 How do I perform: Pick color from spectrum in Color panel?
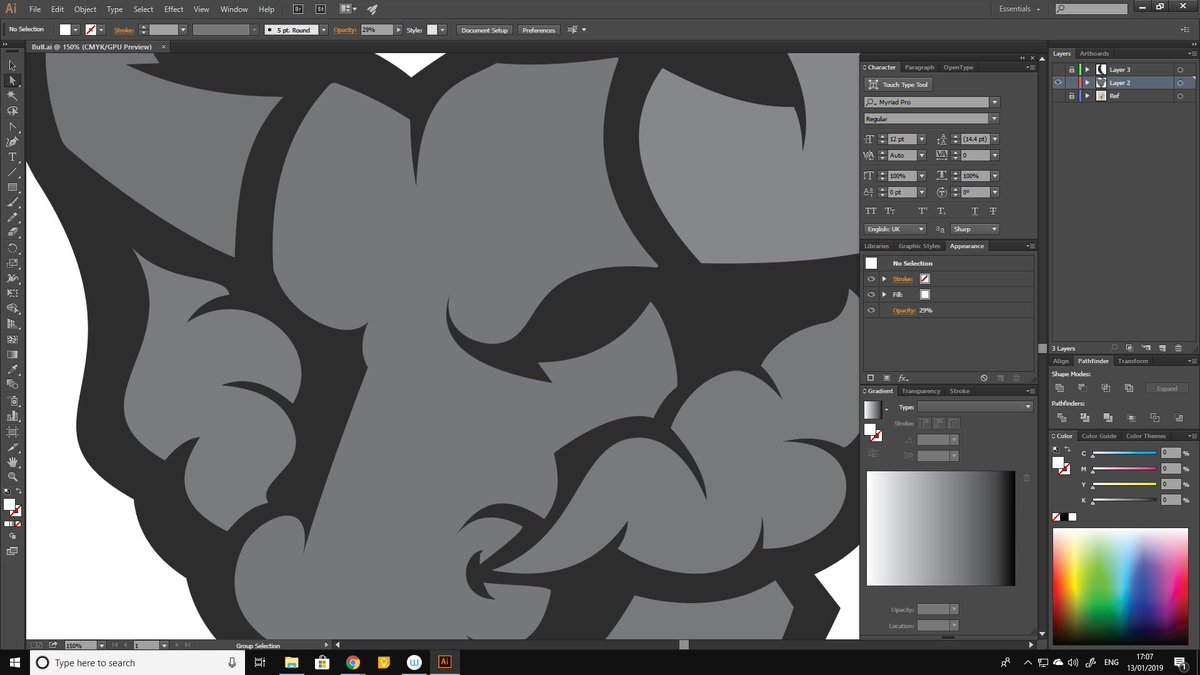coord(1120,584)
